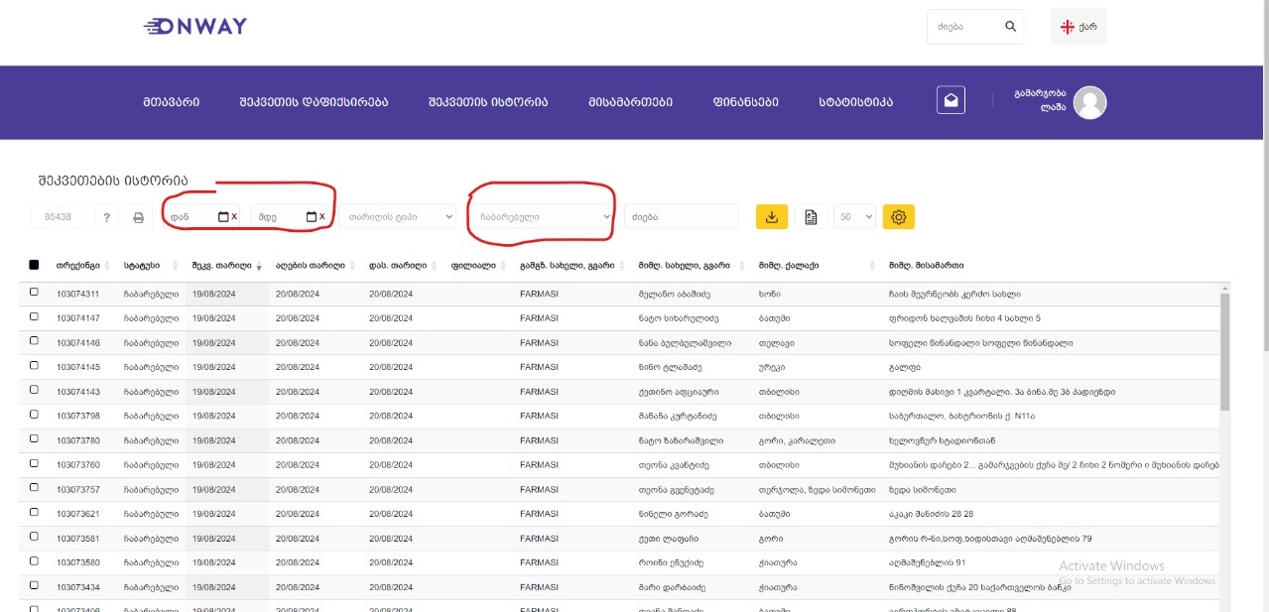Open the envelope messages icon
The image size is (1269, 612).
(951, 101)
